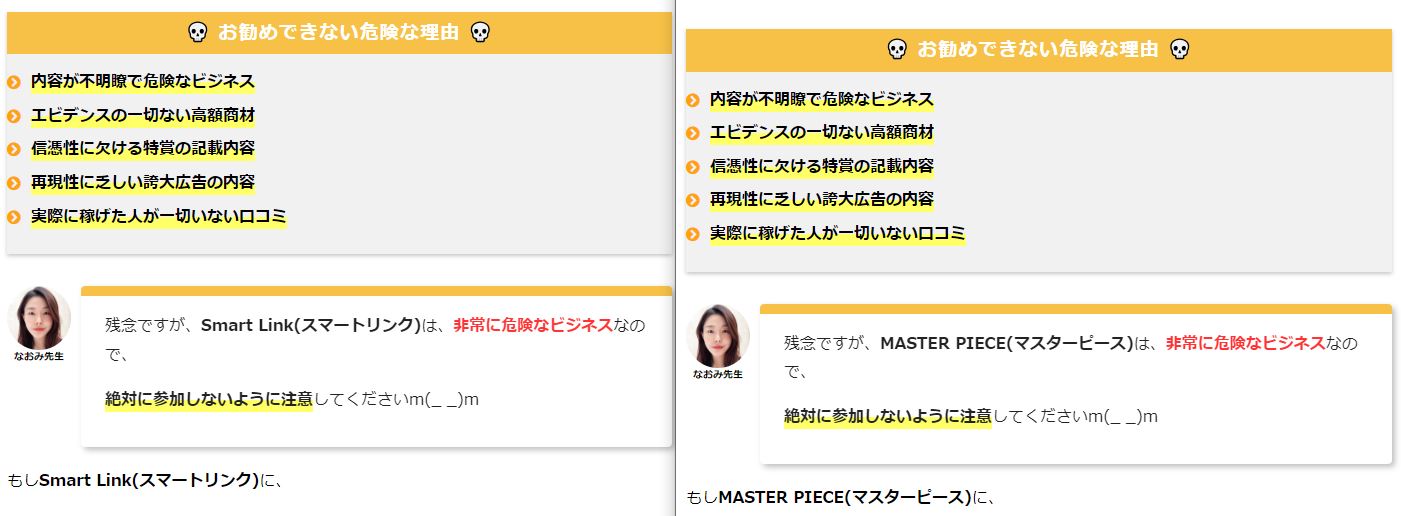Select 再現性に乏しい誇大広告の内容 text on MASTER PIECE page
This screenshot has width=1401, height=516.
tap(822, 199)
